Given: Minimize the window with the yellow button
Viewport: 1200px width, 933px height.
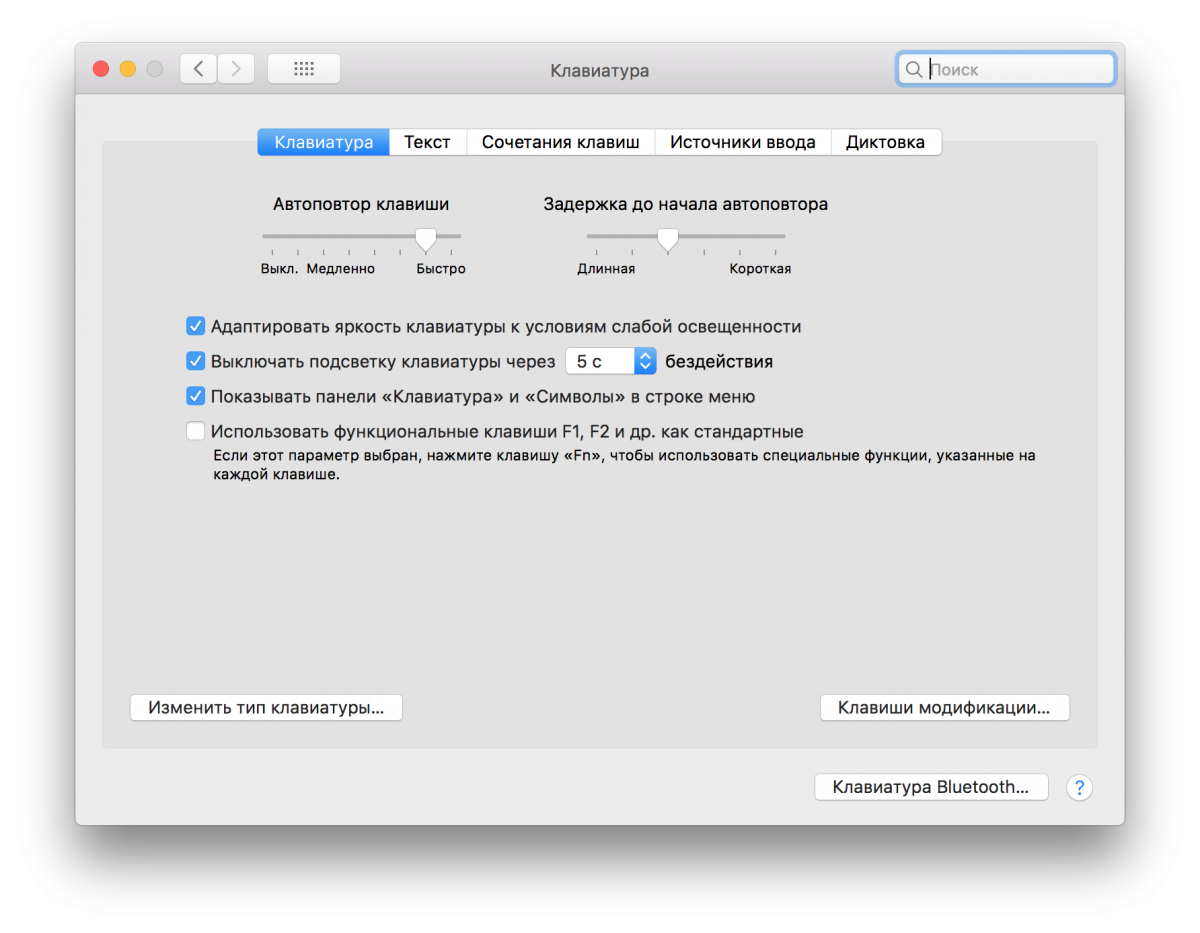Looking at the screenshot, I should tap(128, 69).
